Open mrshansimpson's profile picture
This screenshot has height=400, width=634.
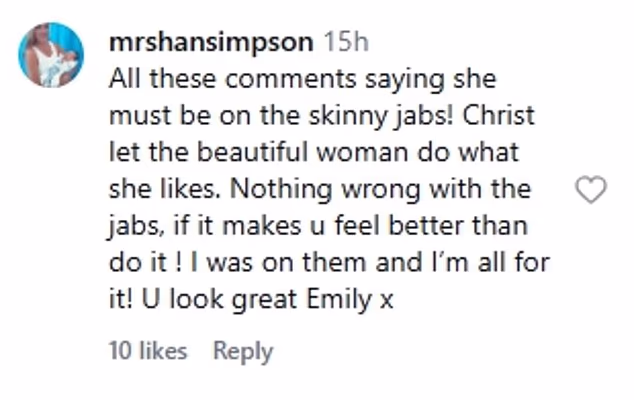pyautogui.click(x=51, y=55)
